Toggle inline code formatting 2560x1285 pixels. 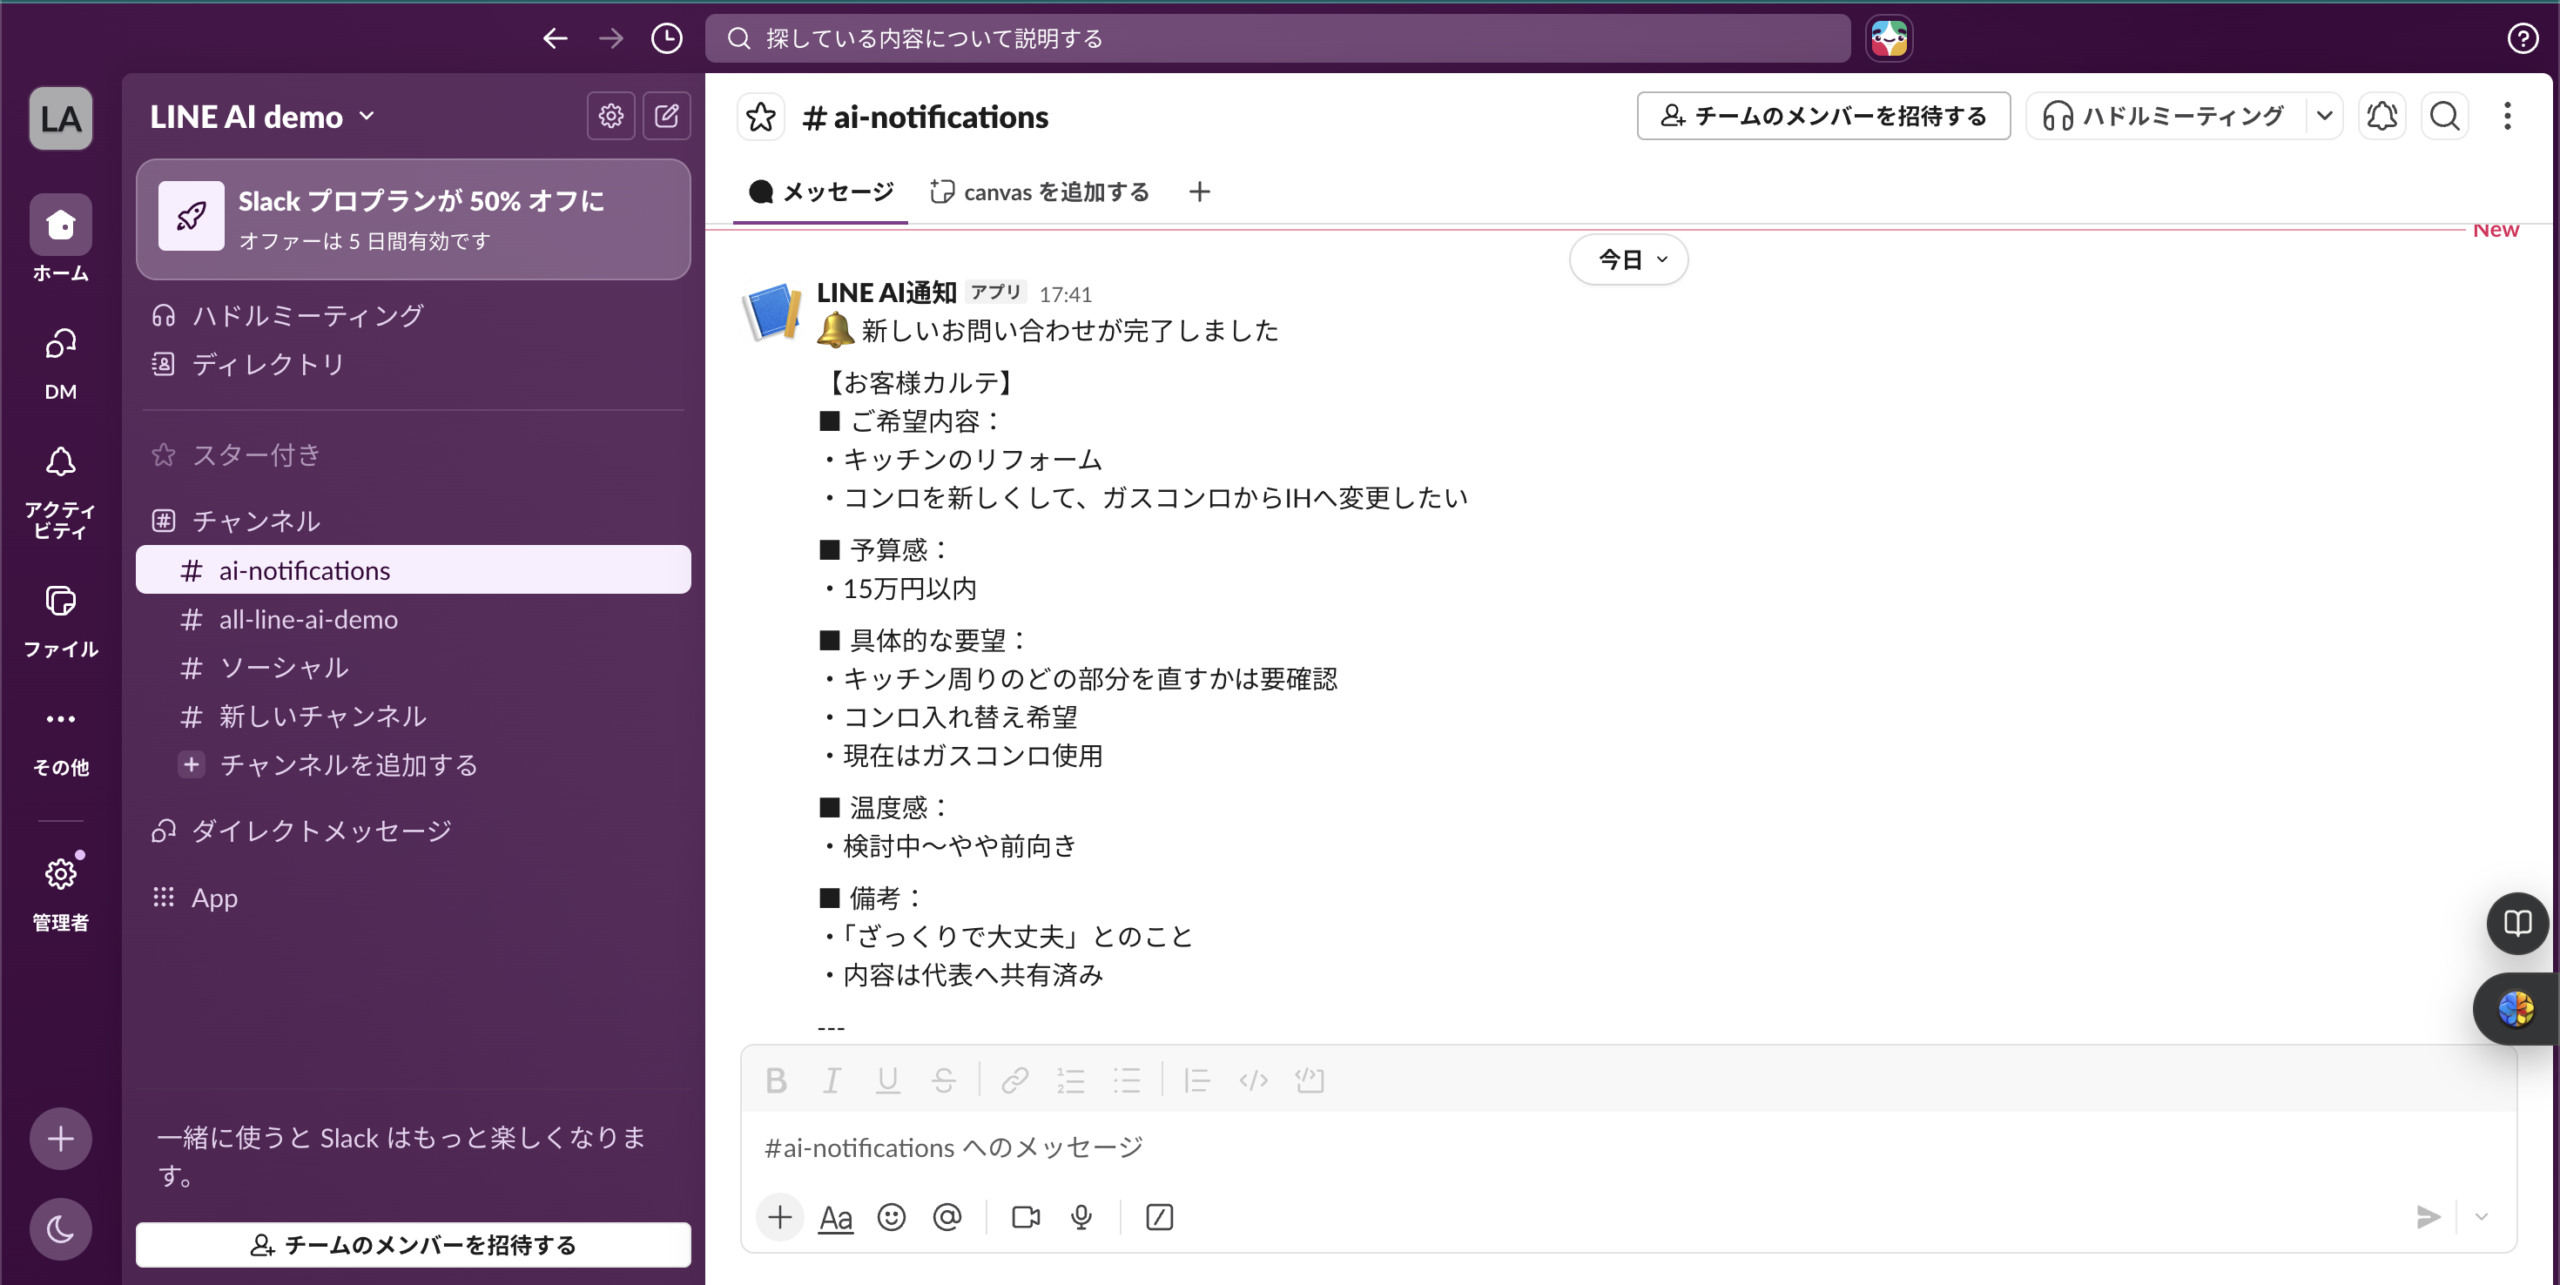[x=1253, y=1080]
